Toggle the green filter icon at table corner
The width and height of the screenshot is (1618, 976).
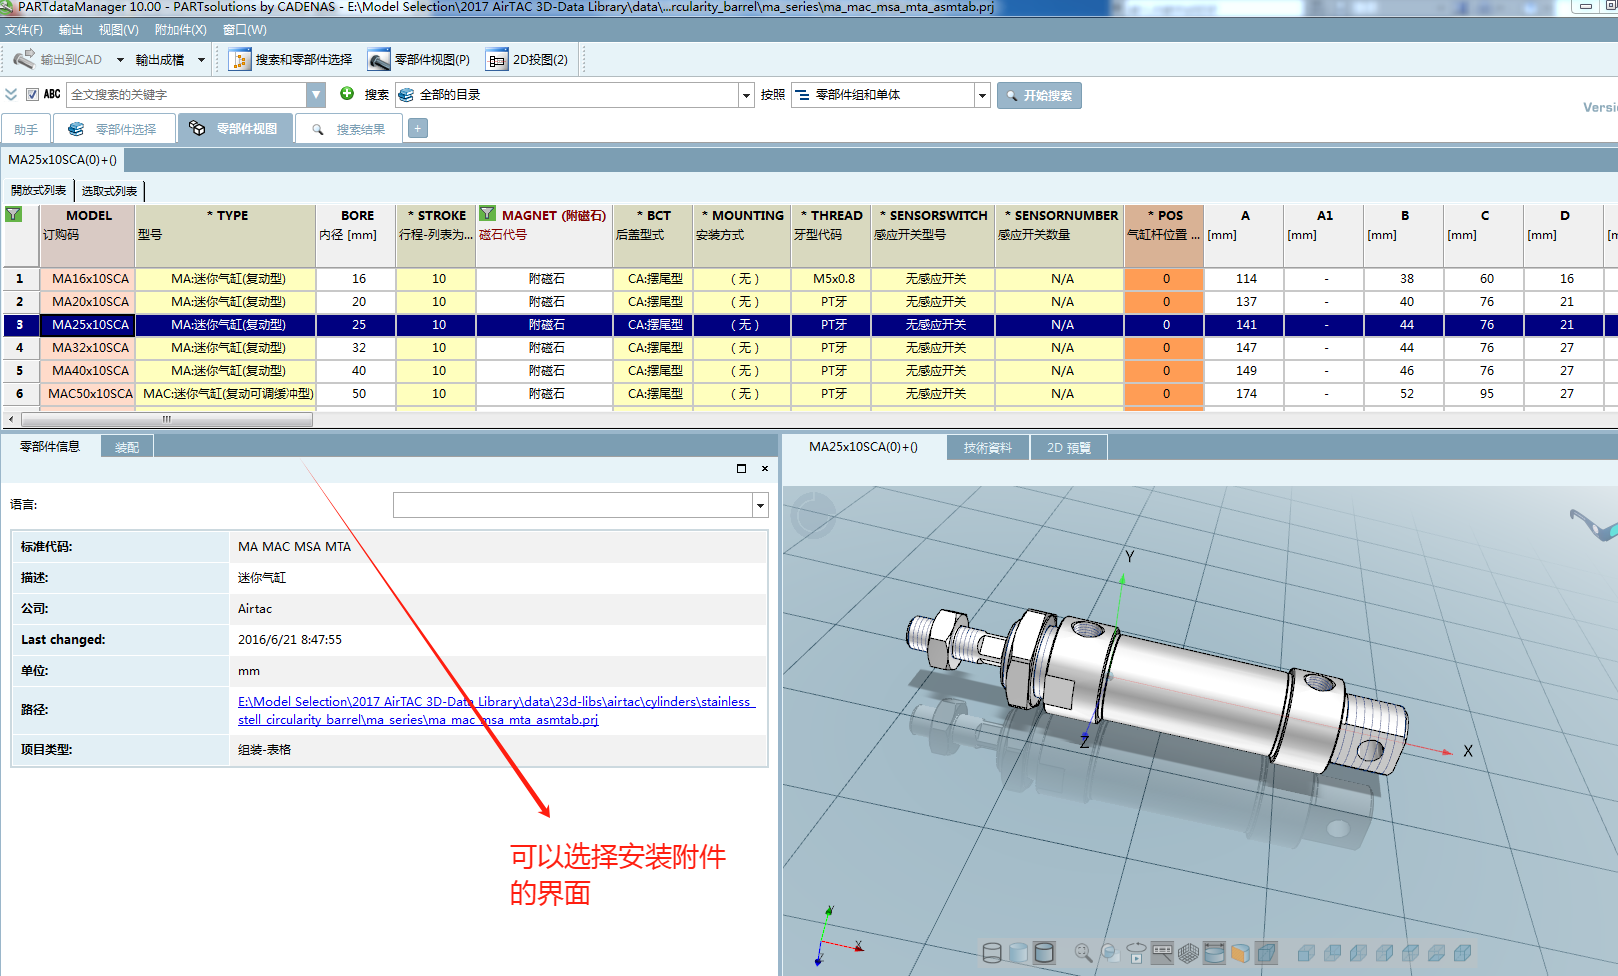[x=14, y=214]
